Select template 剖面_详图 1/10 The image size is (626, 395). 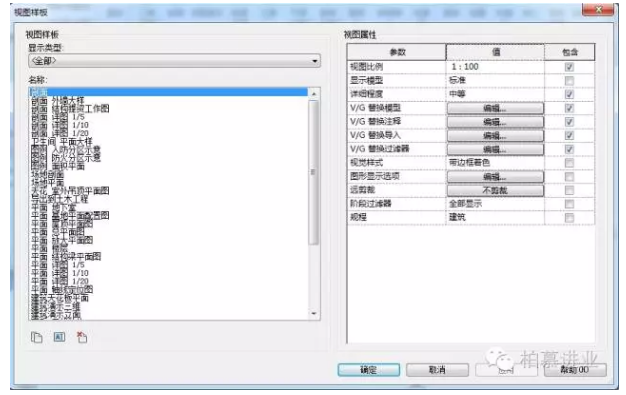60,125
